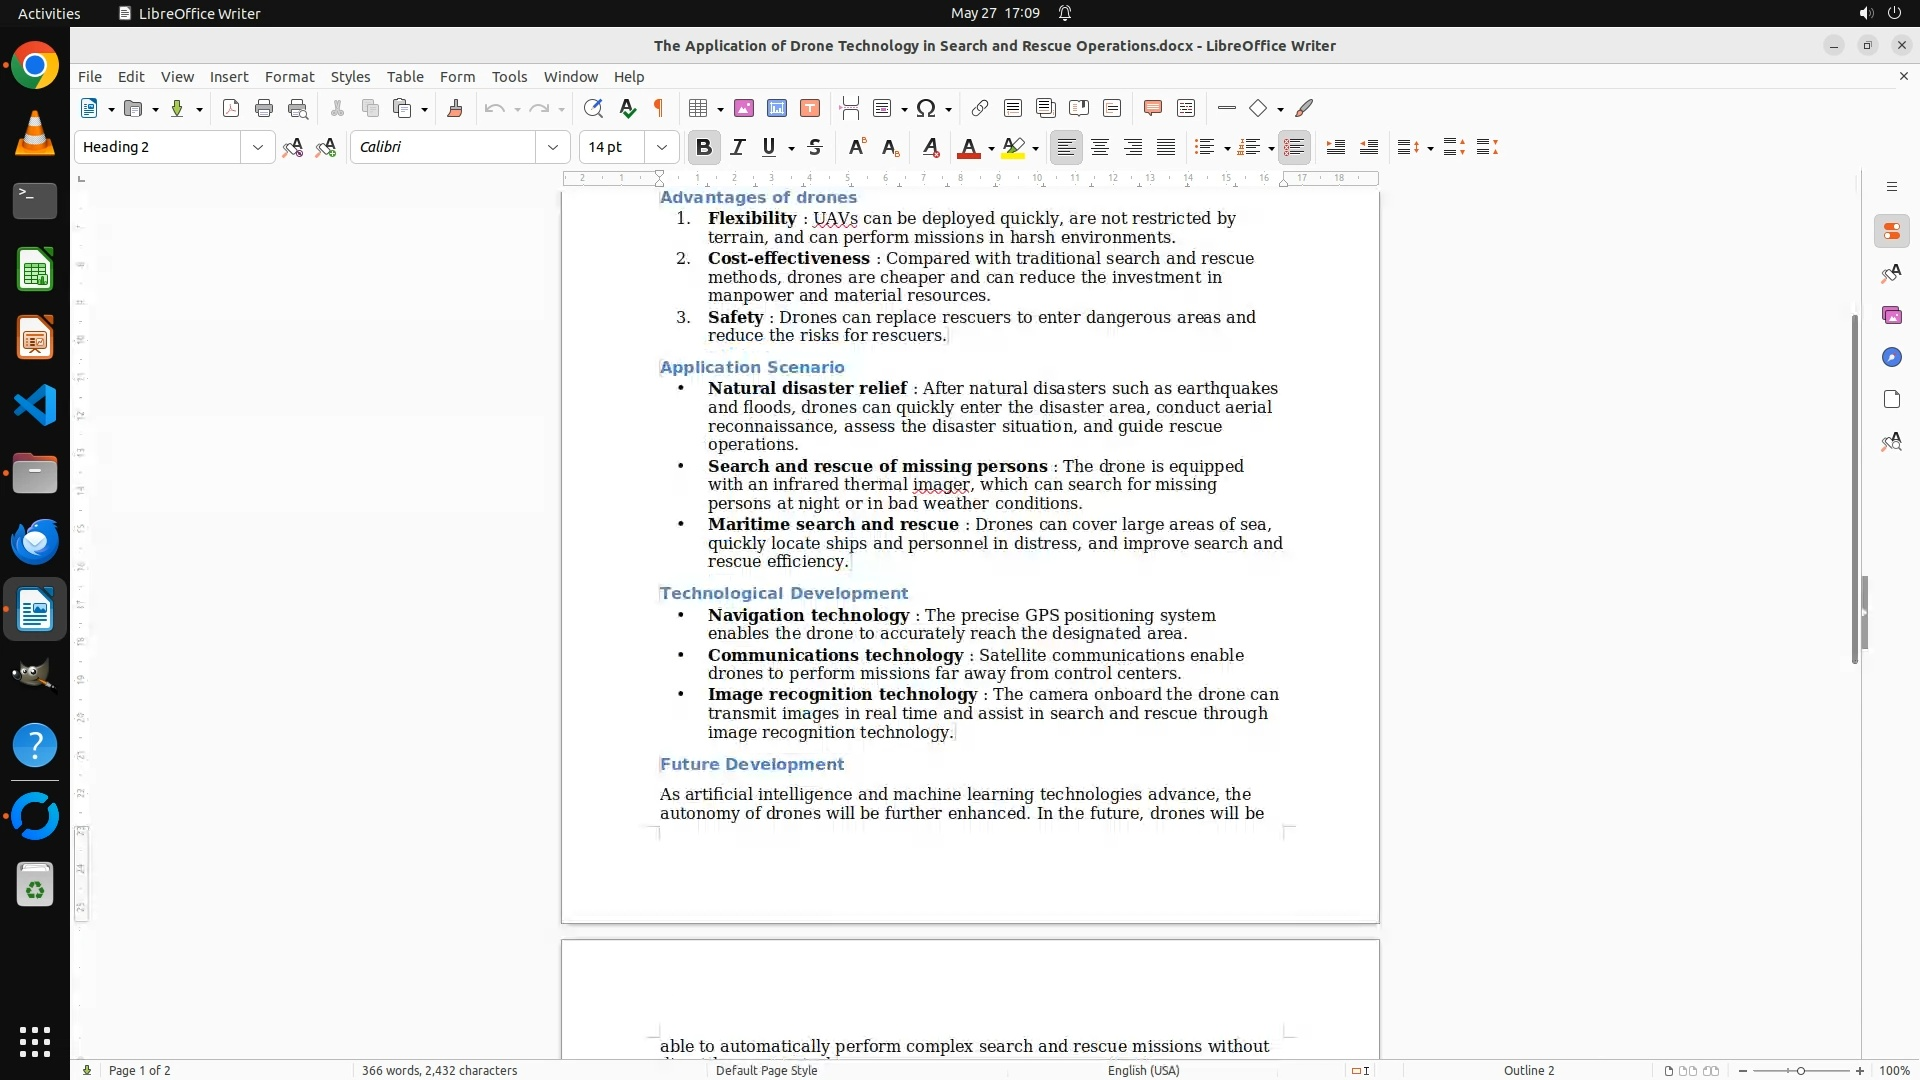The image size is (1920, 1080).
Task: Open the Format menu
Action: point(289,76)
